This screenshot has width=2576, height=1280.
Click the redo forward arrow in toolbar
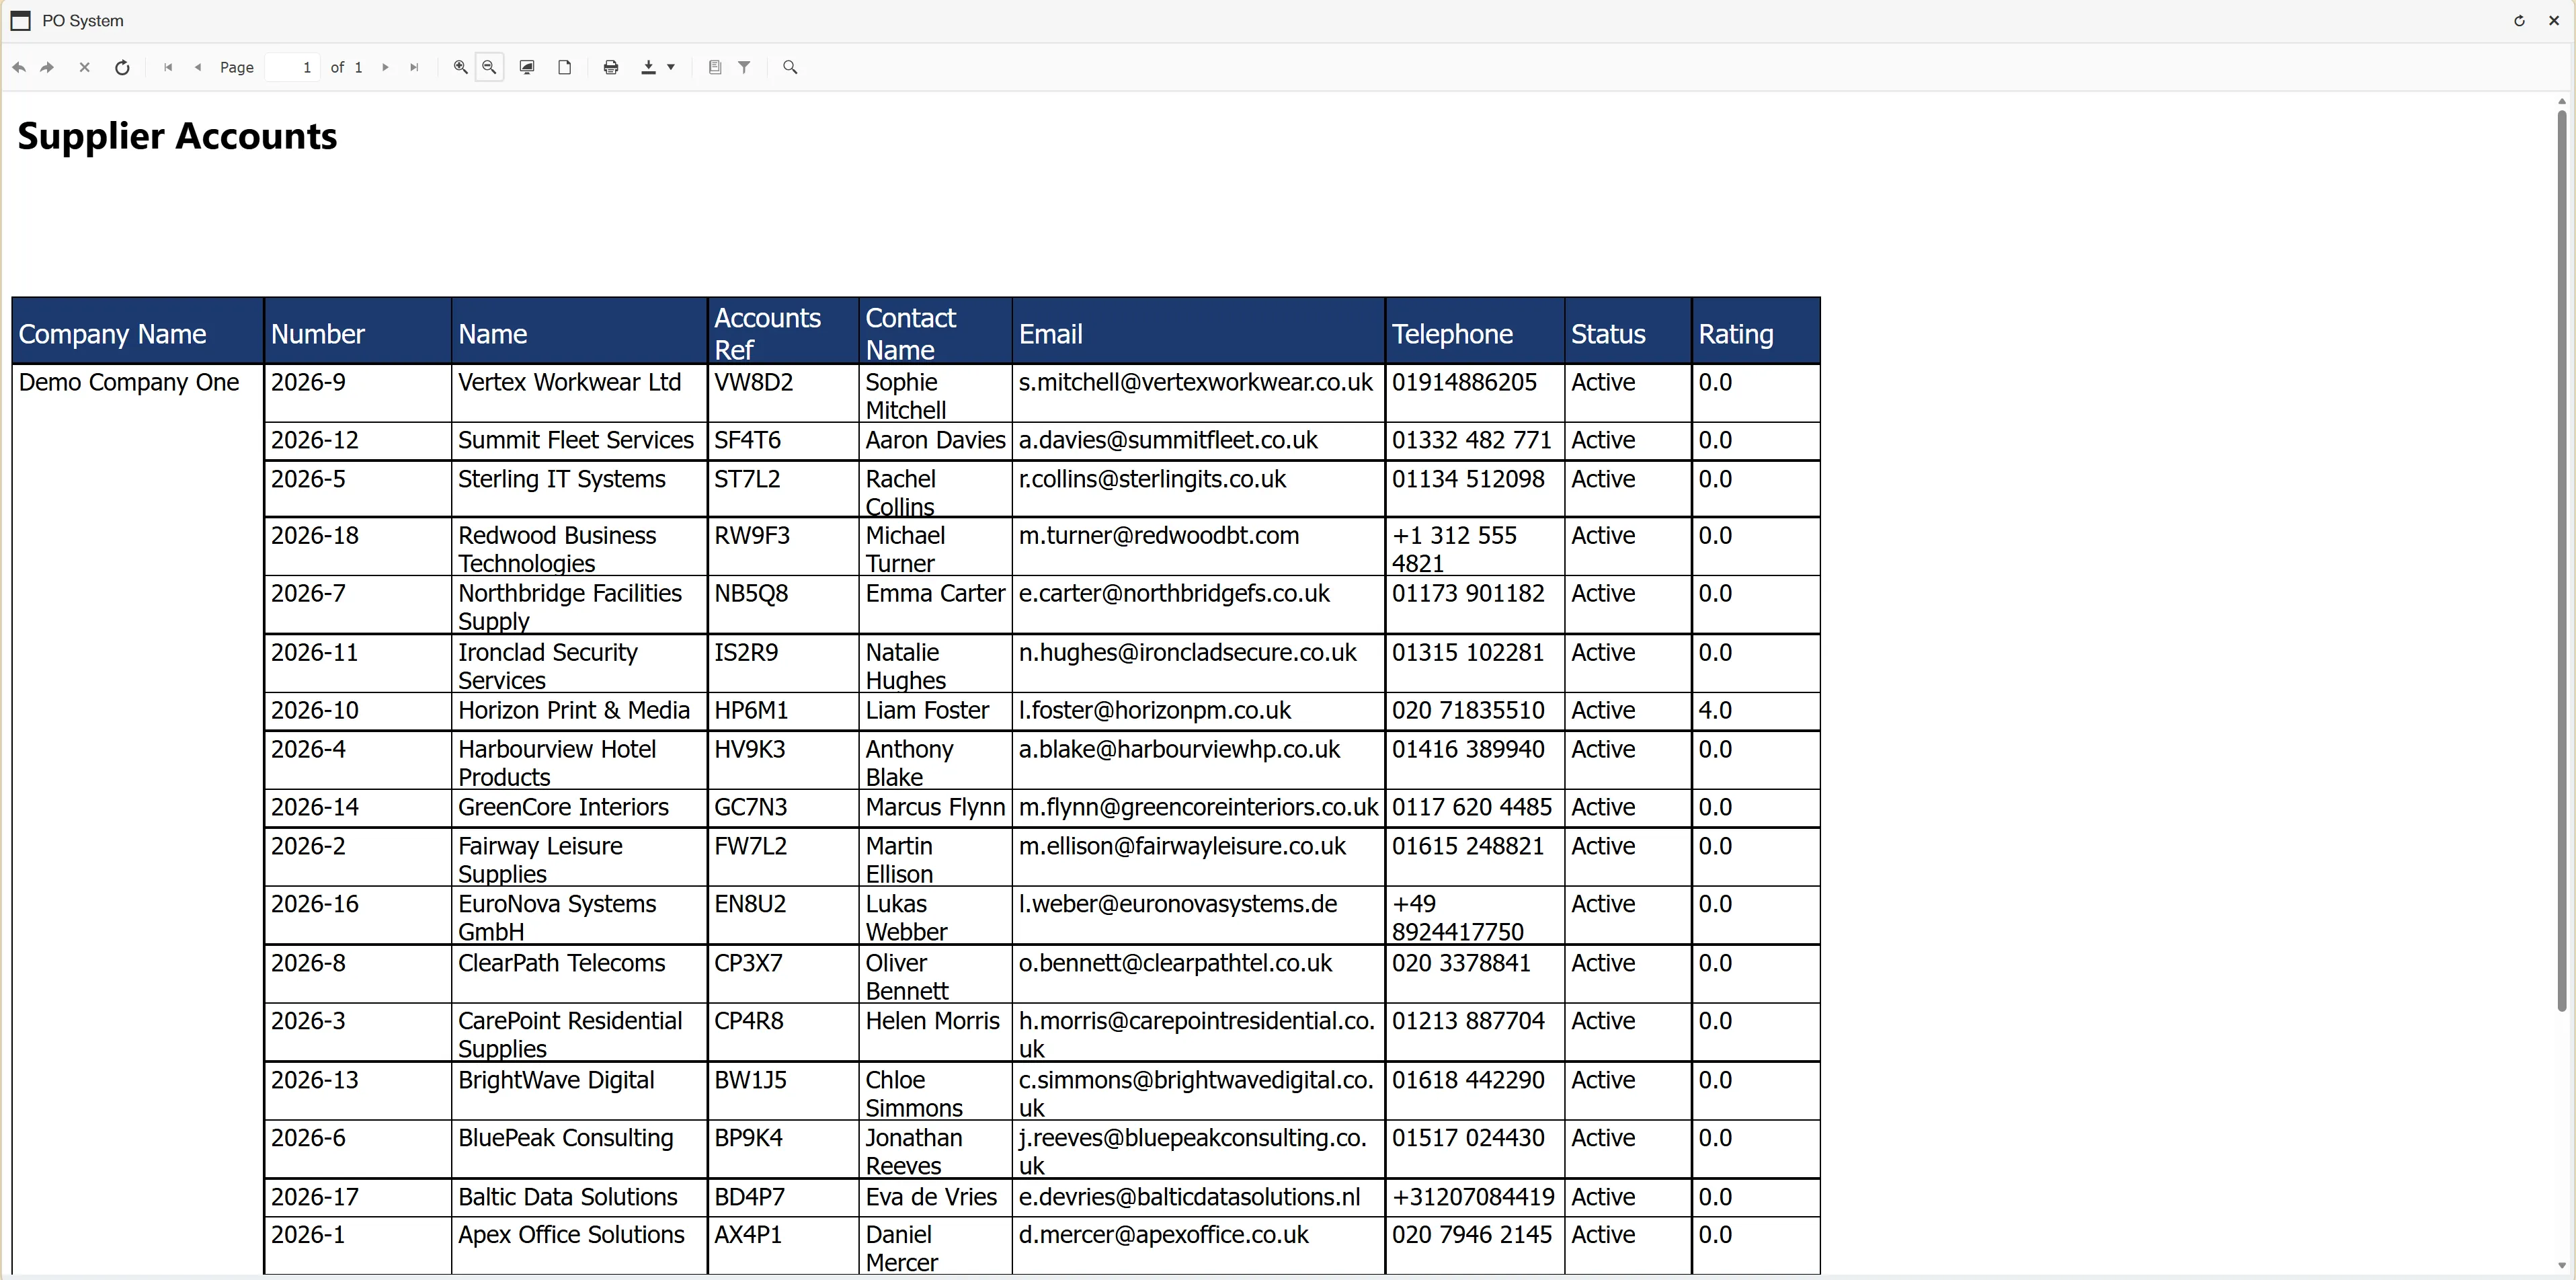click(x=47, y=67)
